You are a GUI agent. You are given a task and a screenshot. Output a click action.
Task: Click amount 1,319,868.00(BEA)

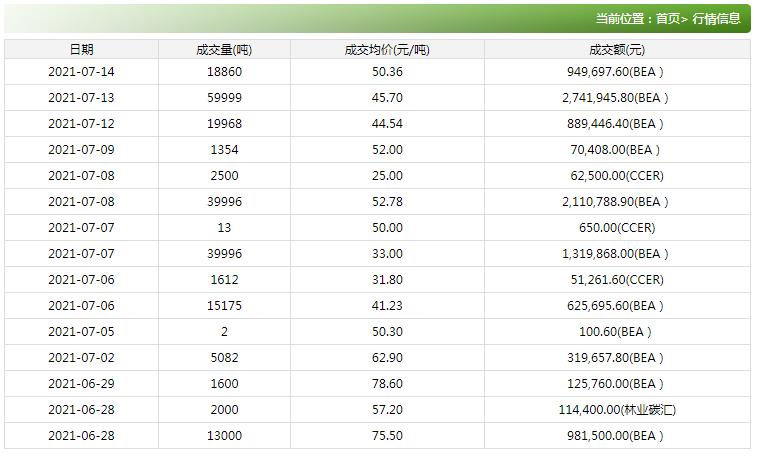tap(615, 254)
